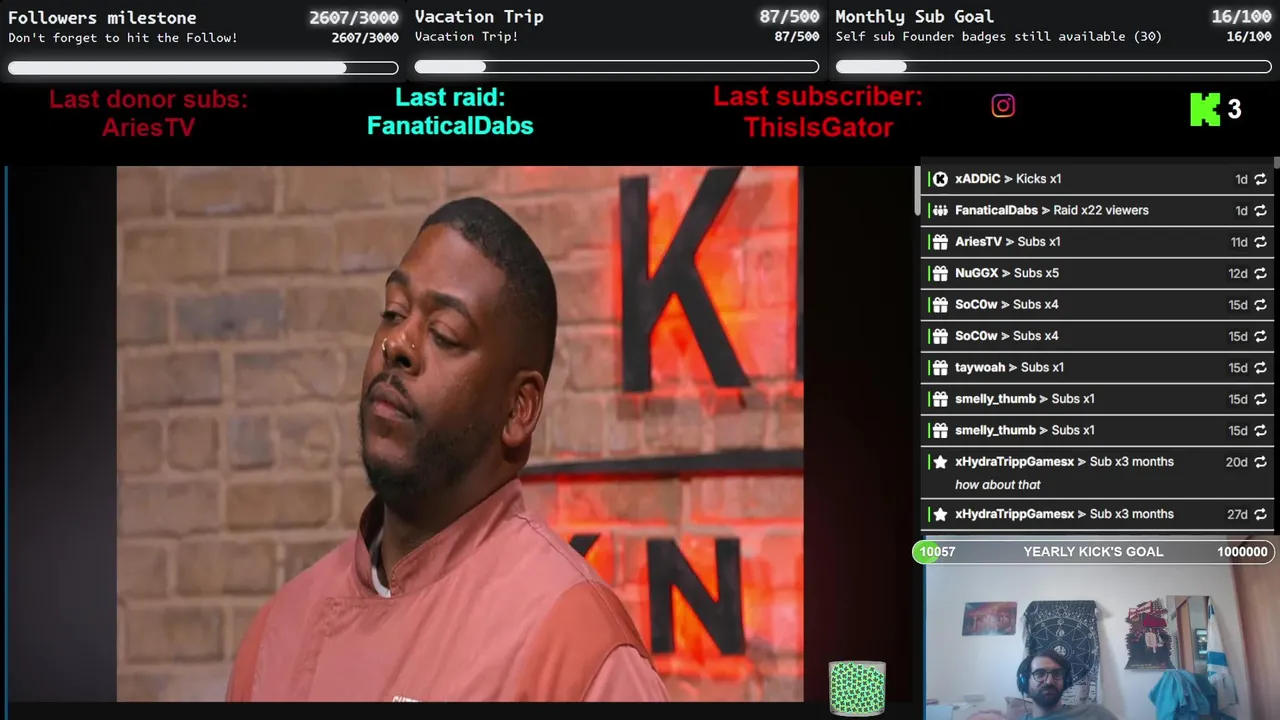Click the 'how about that' message
This screenshot has height=720, width=1280.
(x=998, y=485)
